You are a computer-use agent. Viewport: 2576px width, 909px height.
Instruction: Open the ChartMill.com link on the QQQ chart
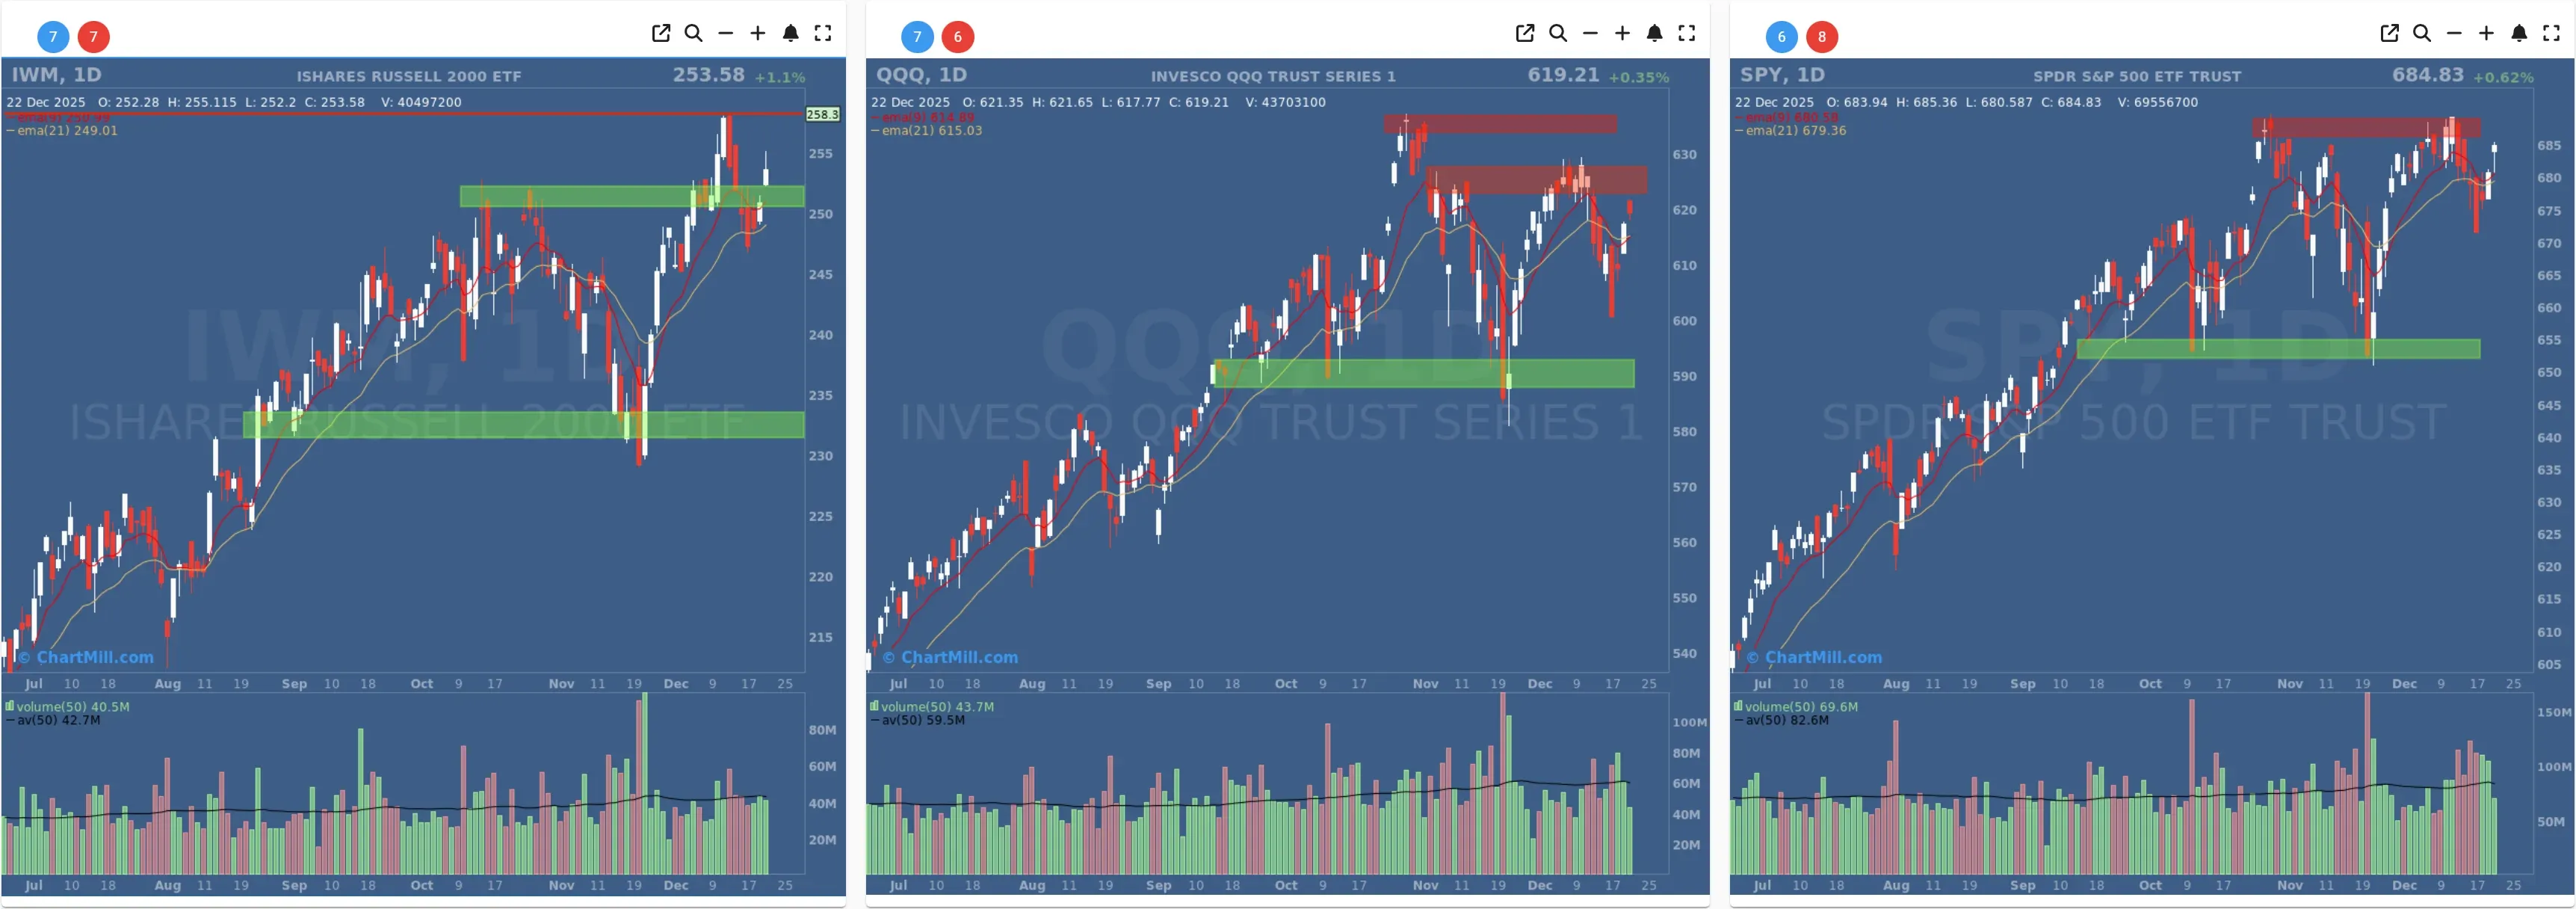coord(948,657)
